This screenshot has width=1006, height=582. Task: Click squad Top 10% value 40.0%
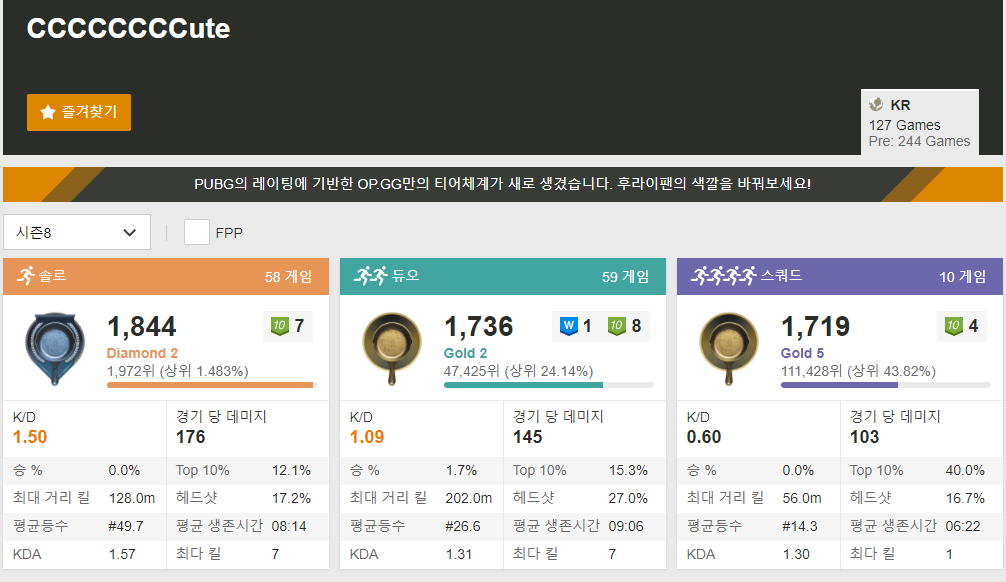[x=965, y=470]
